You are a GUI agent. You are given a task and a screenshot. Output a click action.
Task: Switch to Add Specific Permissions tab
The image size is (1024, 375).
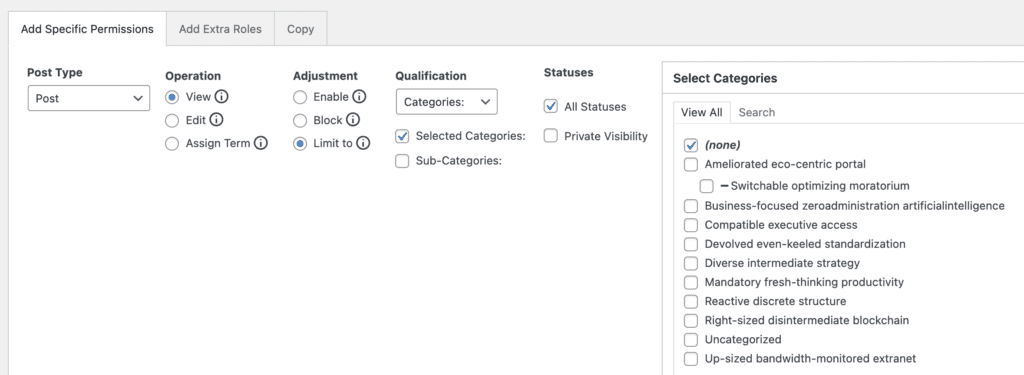pyautogui.click(x=88, y=29)
